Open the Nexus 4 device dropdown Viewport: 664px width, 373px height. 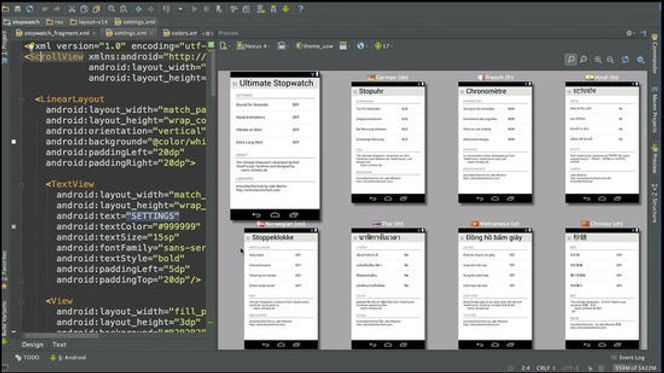[x=252, y=46]
